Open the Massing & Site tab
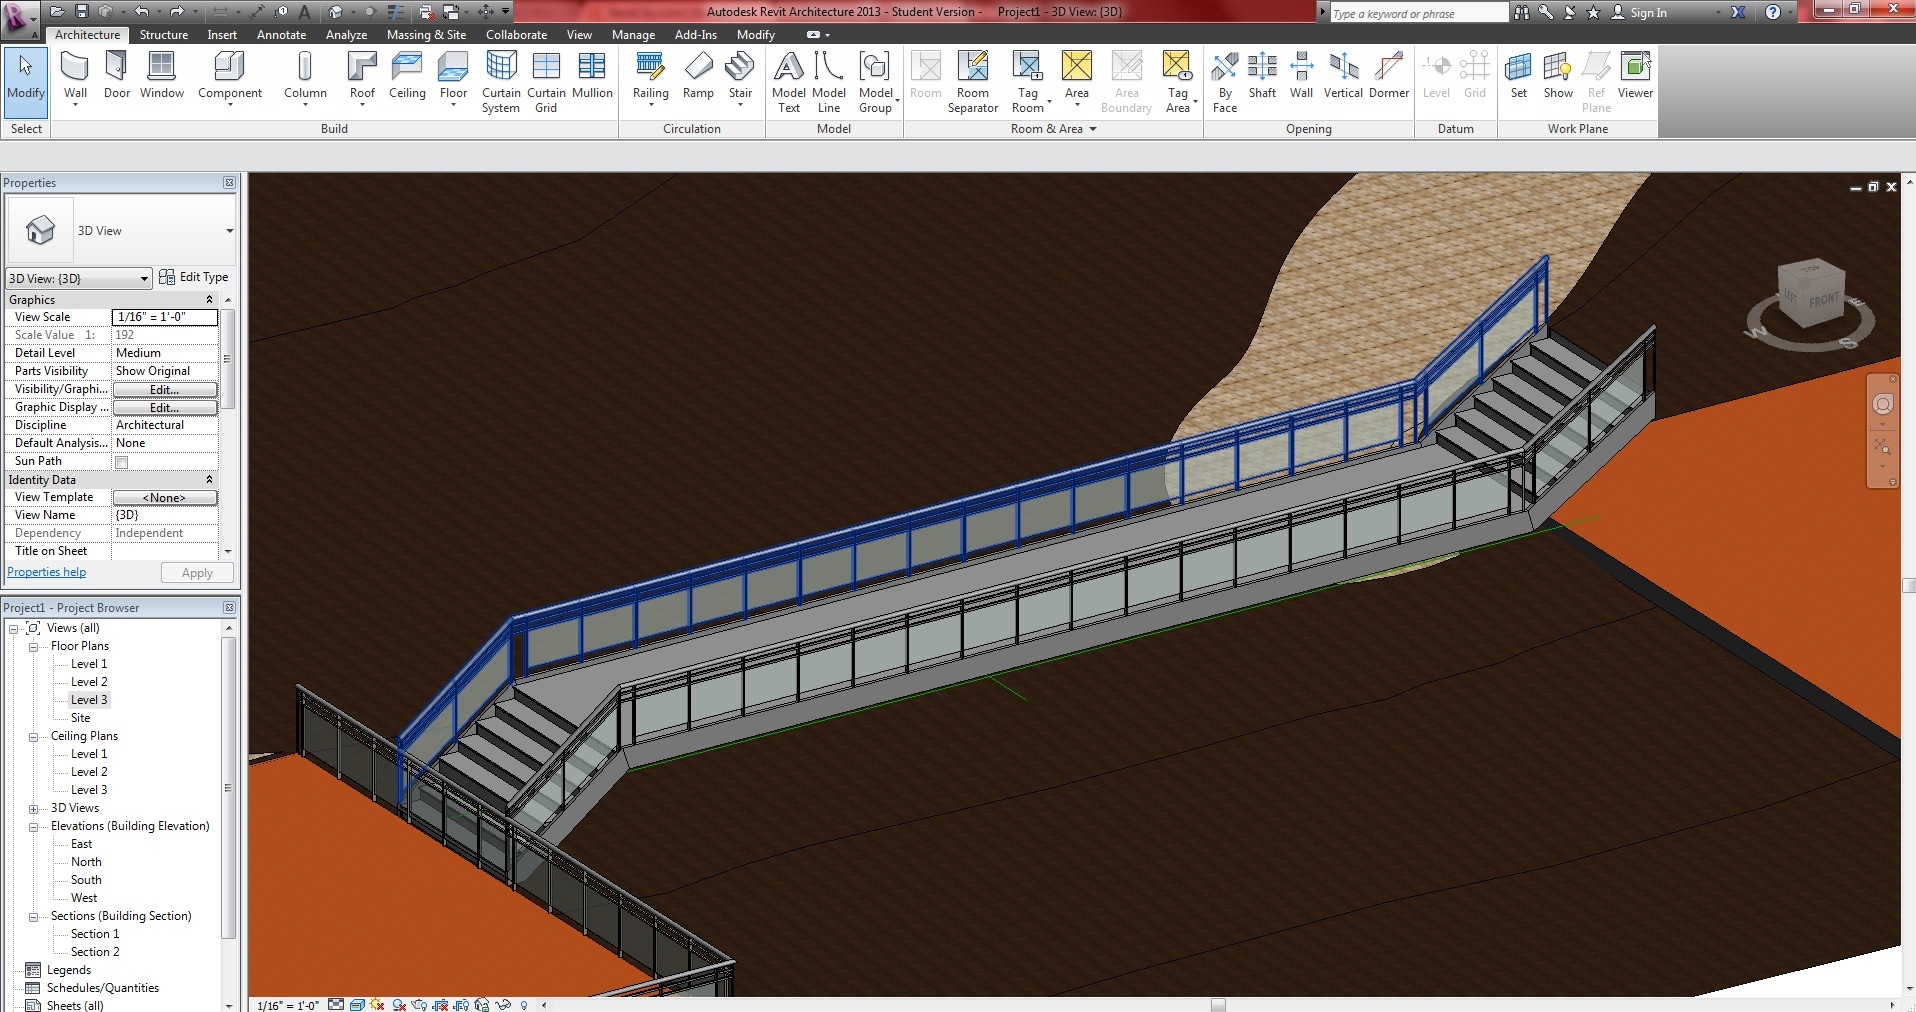1916x1012 pixels. click(x=426, y=35)
